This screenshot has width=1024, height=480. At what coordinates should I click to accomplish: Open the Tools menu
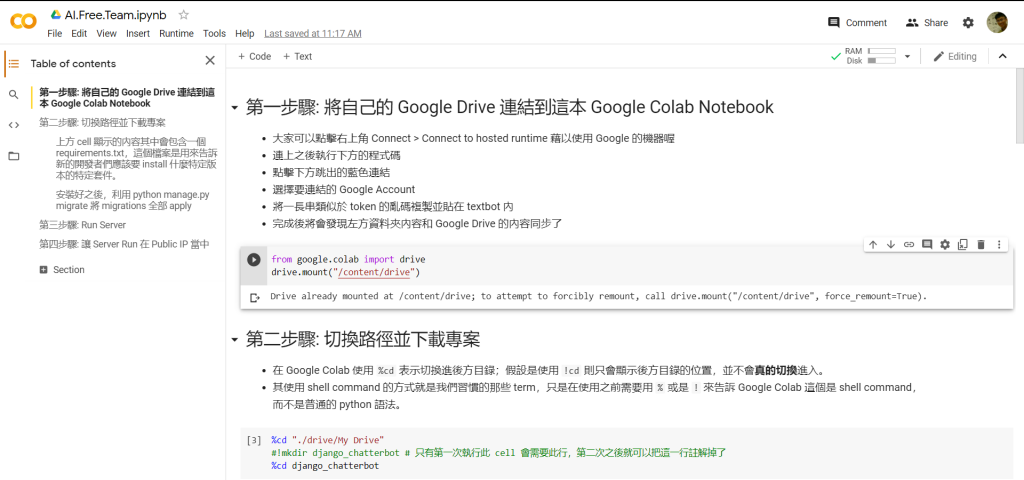tap(214, 33)
